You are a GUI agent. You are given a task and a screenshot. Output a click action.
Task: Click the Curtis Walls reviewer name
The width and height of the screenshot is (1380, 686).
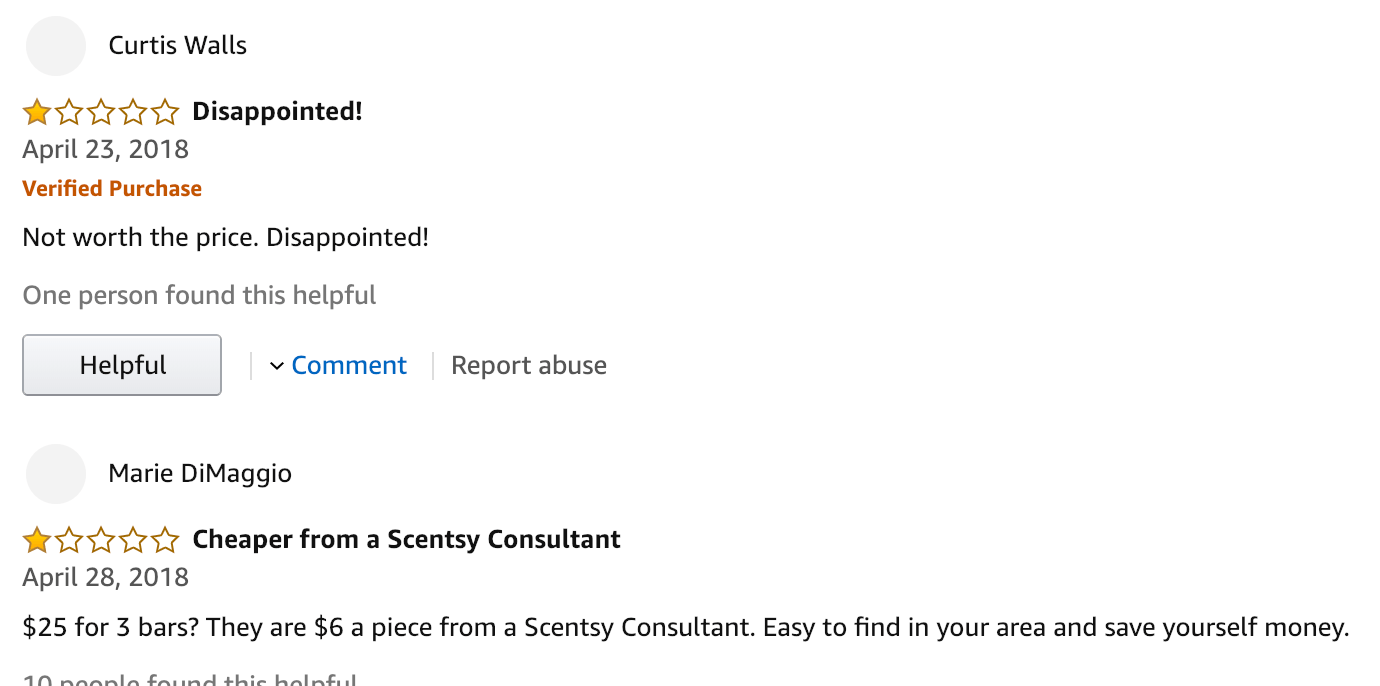point(177,46)
